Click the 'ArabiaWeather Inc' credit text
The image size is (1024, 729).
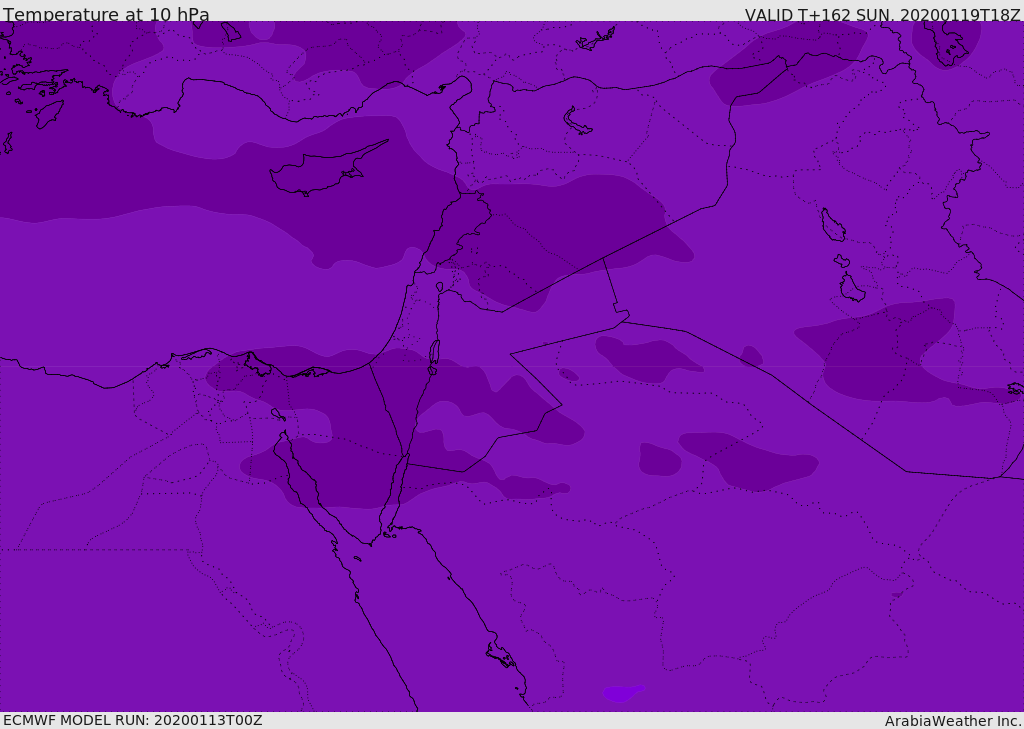(953, 721)
